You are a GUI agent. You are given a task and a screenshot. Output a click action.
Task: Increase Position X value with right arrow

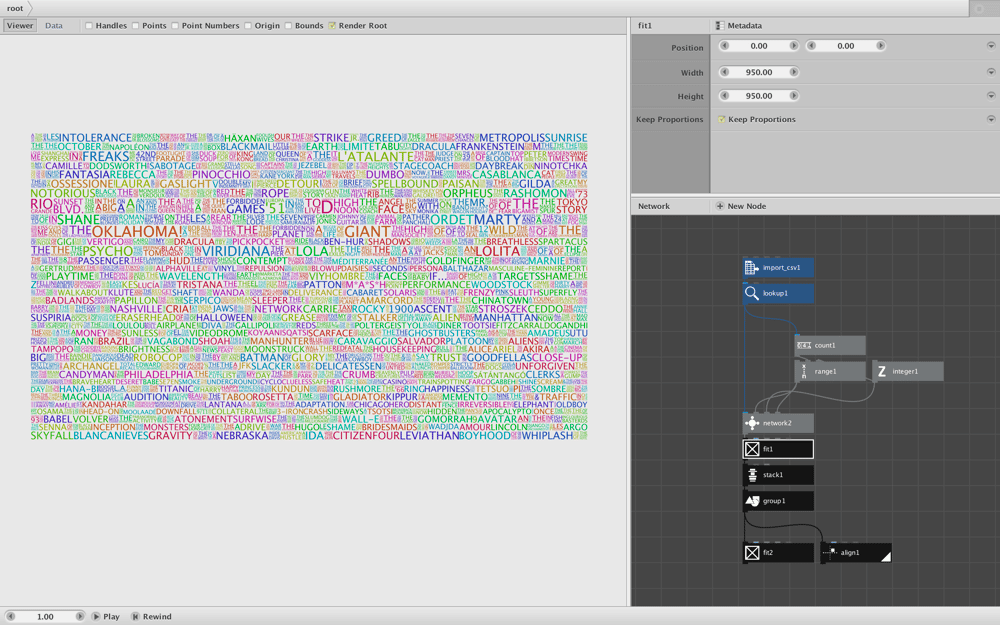pyautogui.click(x=793, y=46)
